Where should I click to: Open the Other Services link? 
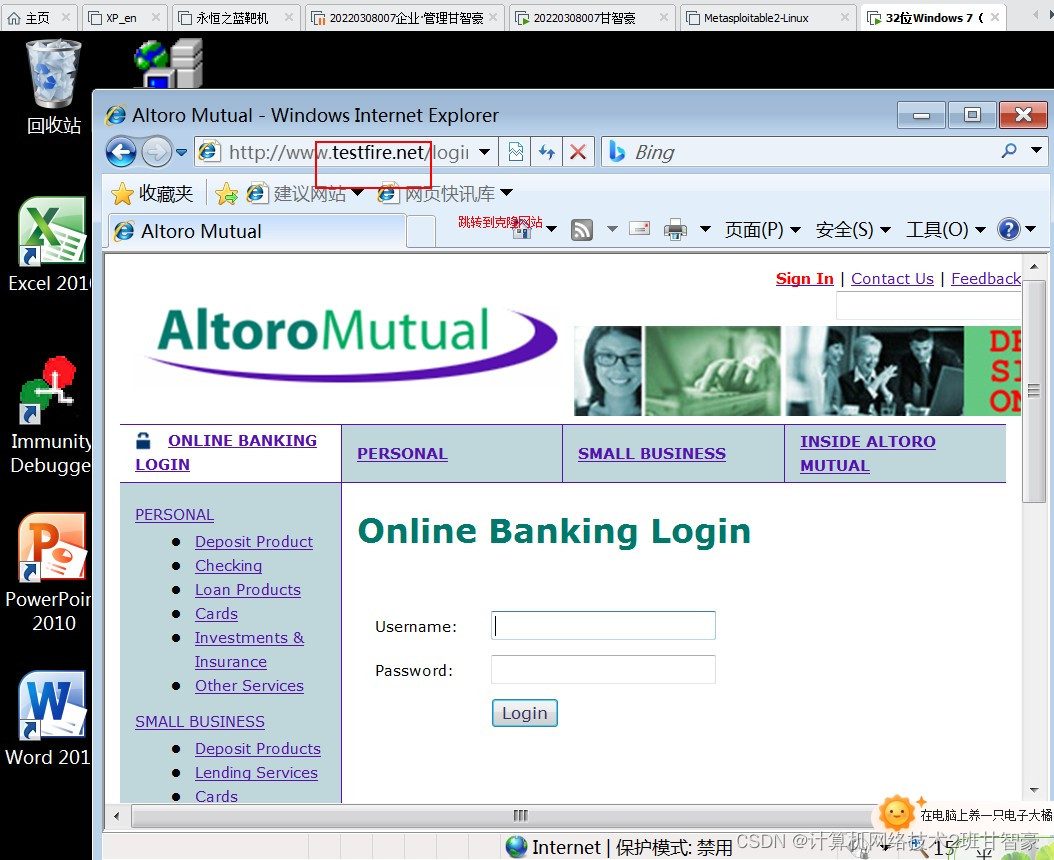pos(249,686)
